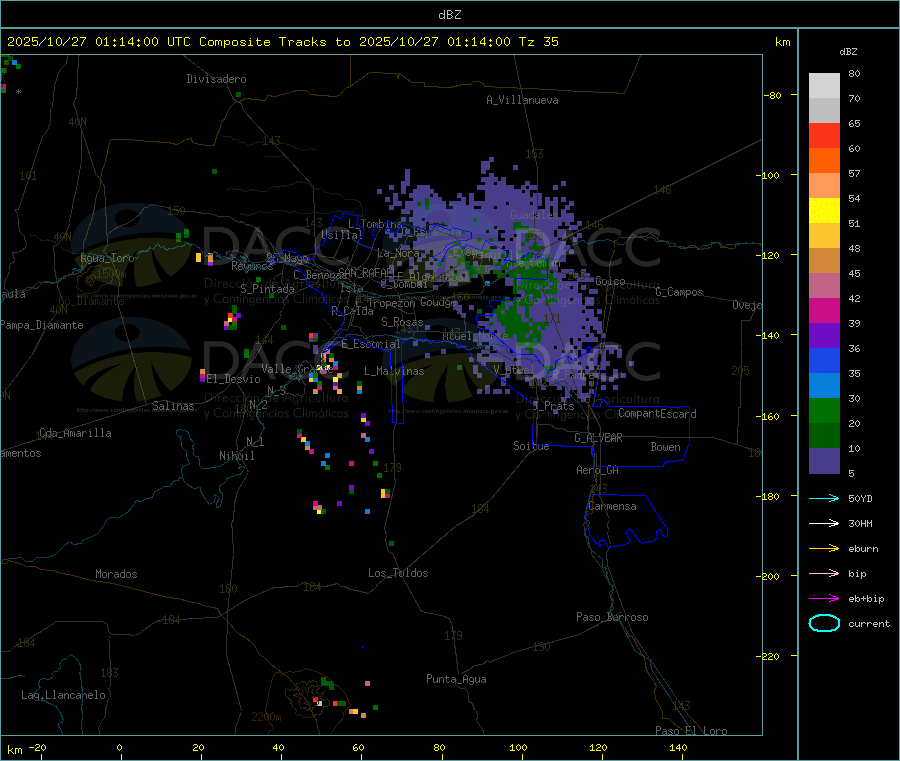This screenshot has height=761, width=900.
Task: Click the 'Salinas' map label
Action: tap(173, 406)
